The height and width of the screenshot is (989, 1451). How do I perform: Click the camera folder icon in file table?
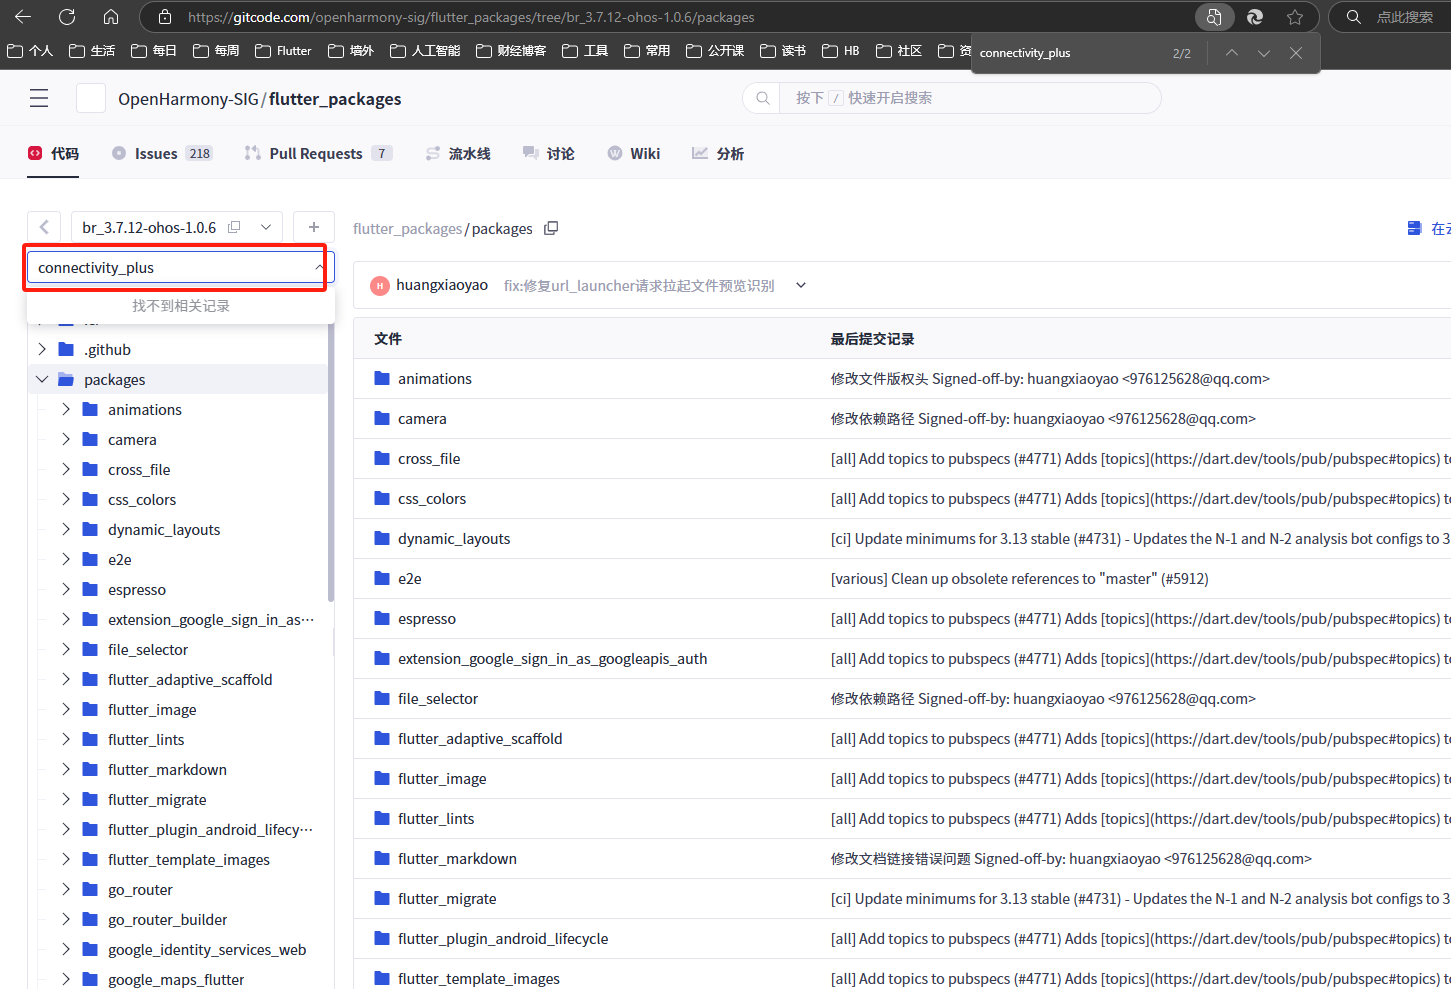pos(382,418)
